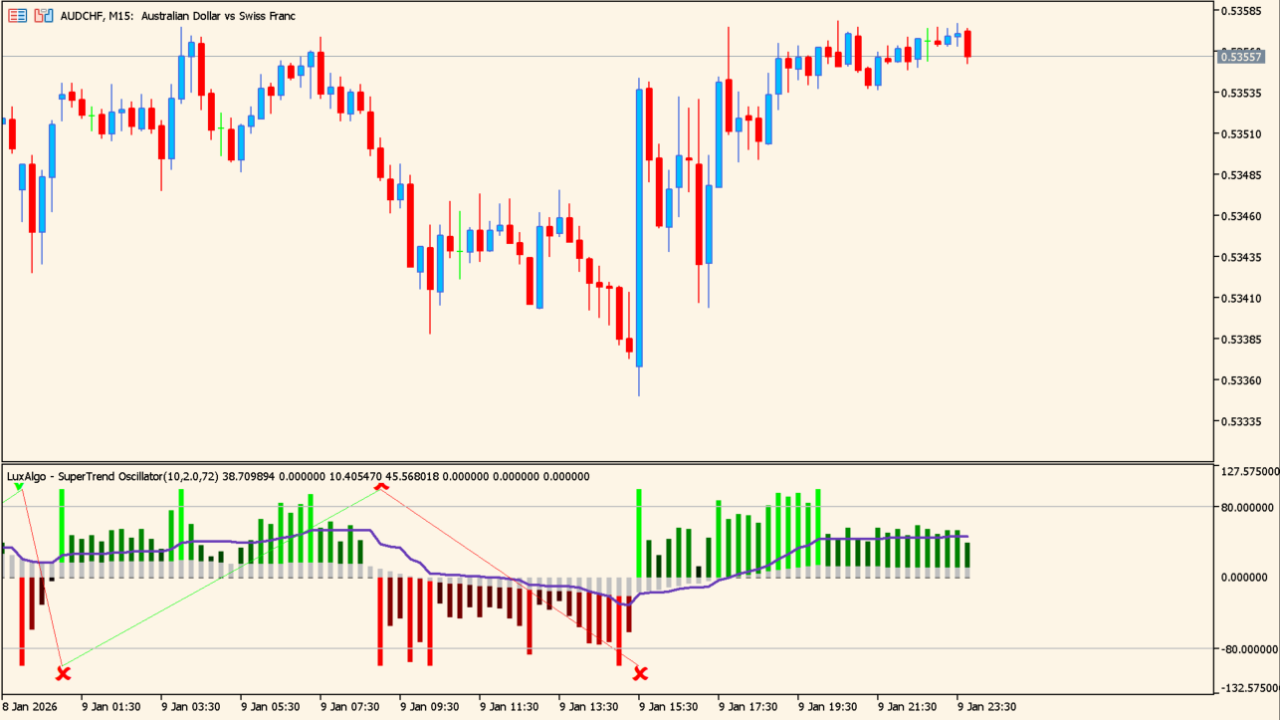Open the quick trade panel chart icon
The height and width of the screenshot is (720, 1280).
pos(44,16)
